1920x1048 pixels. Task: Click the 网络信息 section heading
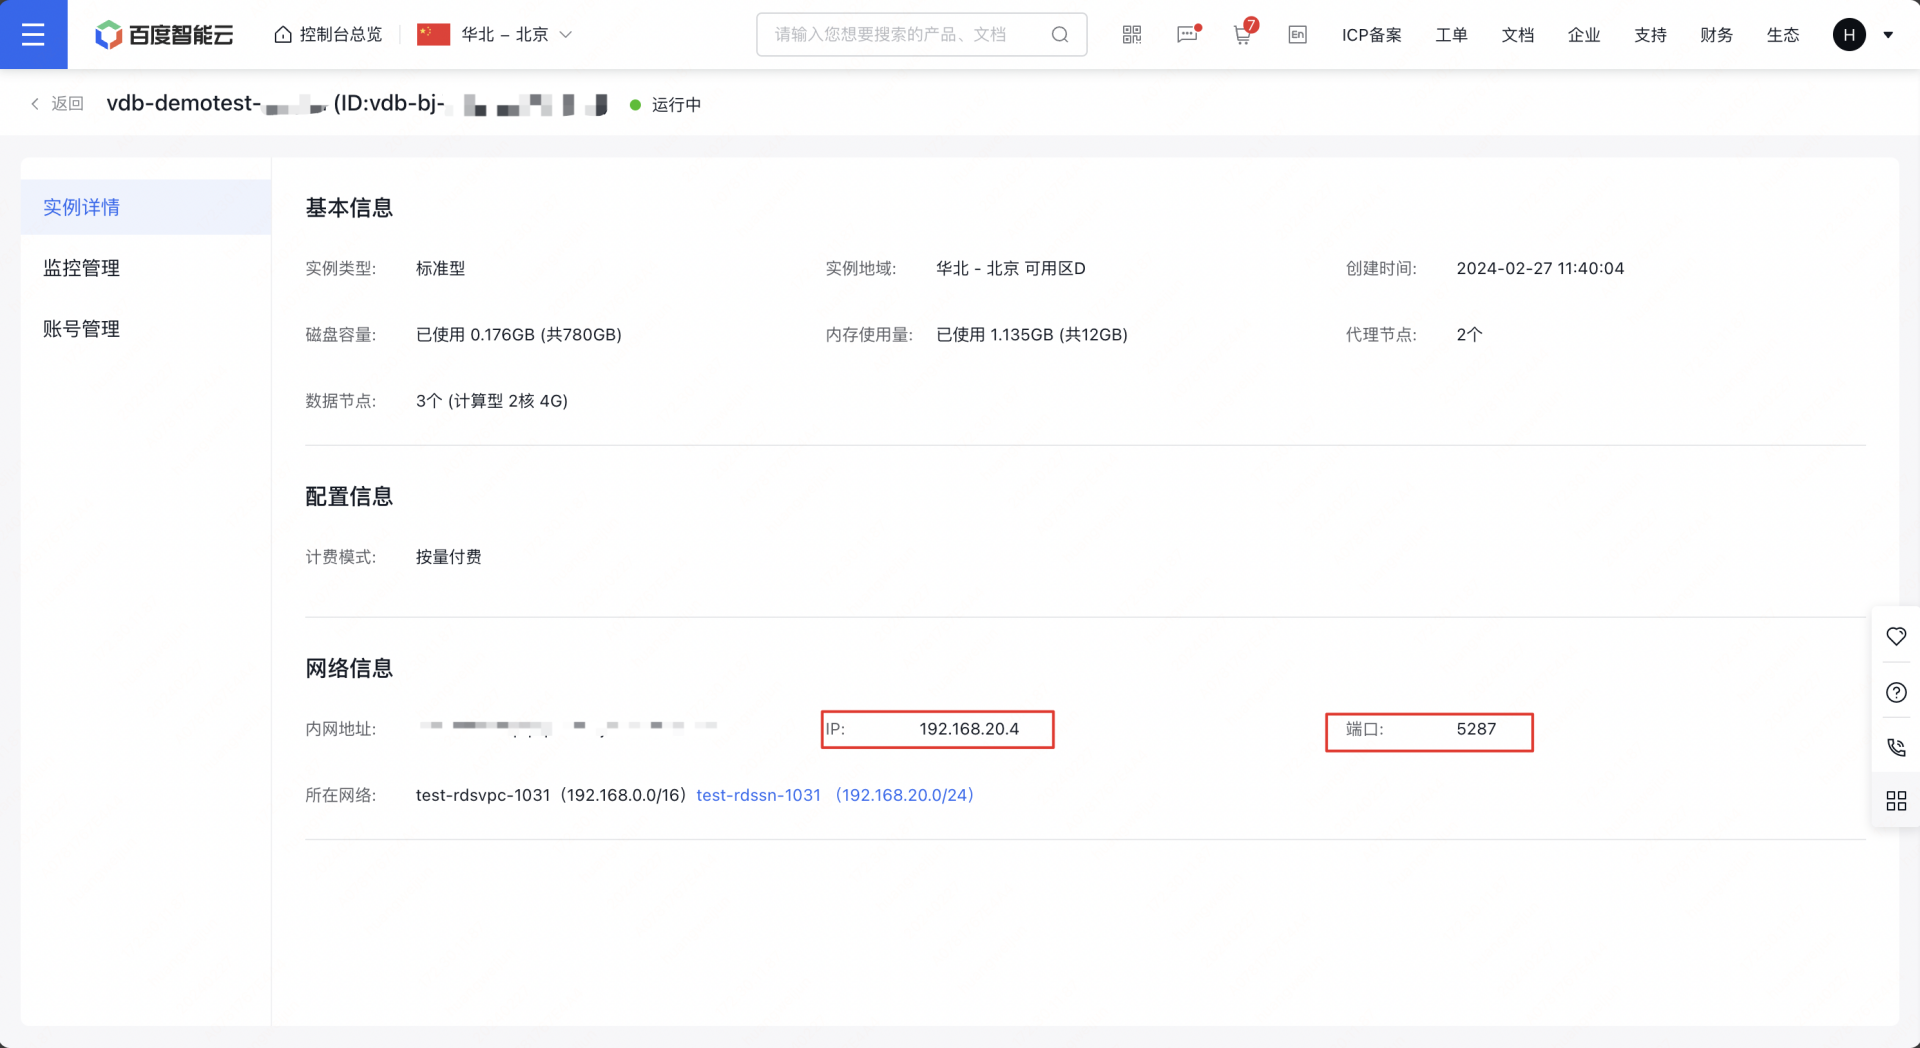point(349,668)
